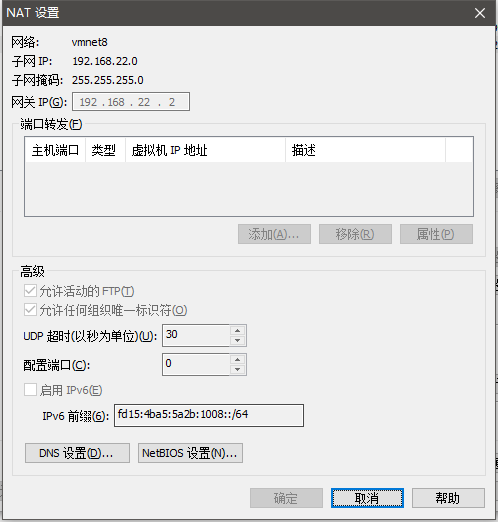Cancel the dialog with 取消
Image resolution: width=498 pixels, height=522 pixels.
pyautogui.click(x=367, y=498)
